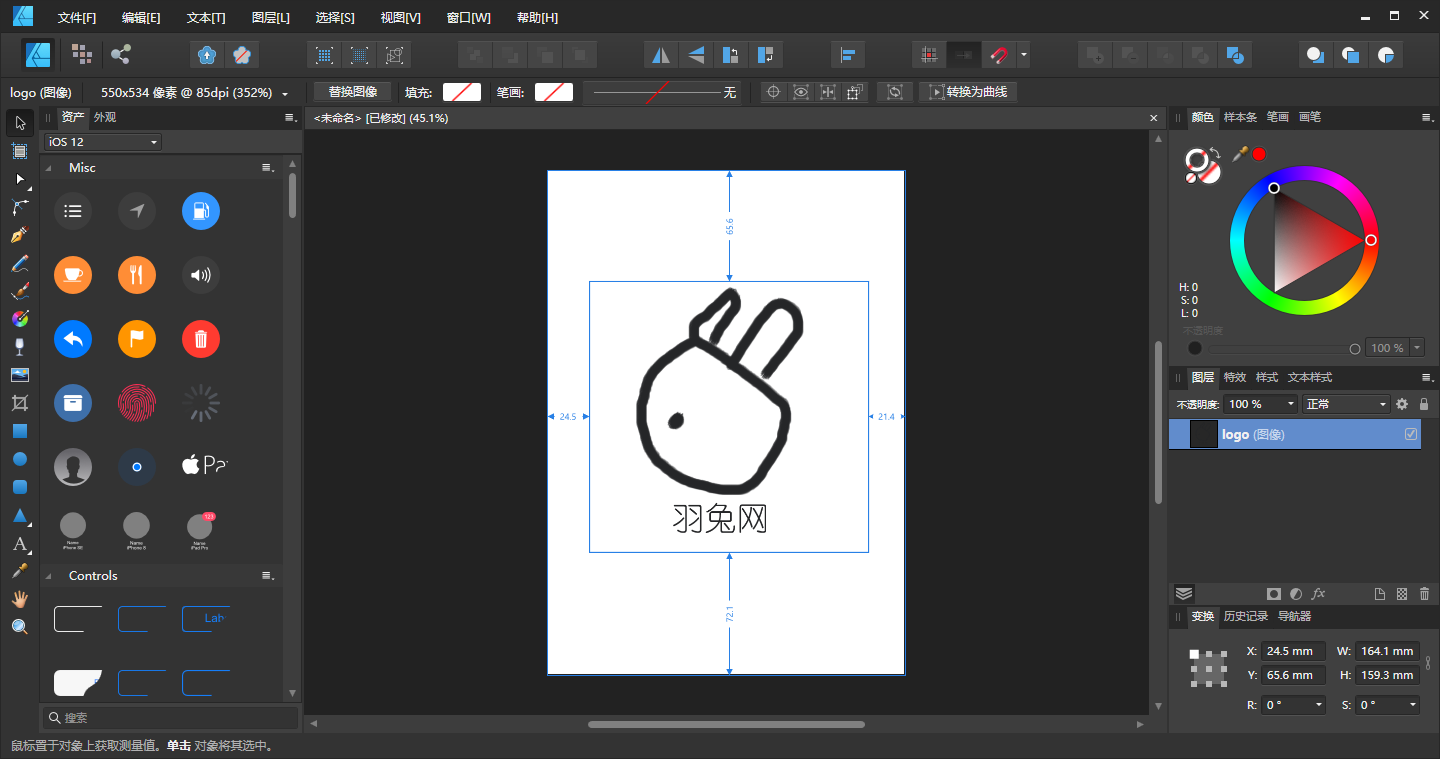Switch to the 样本条 tab
Screen dimensions: 1440x759
[1241, 117]
